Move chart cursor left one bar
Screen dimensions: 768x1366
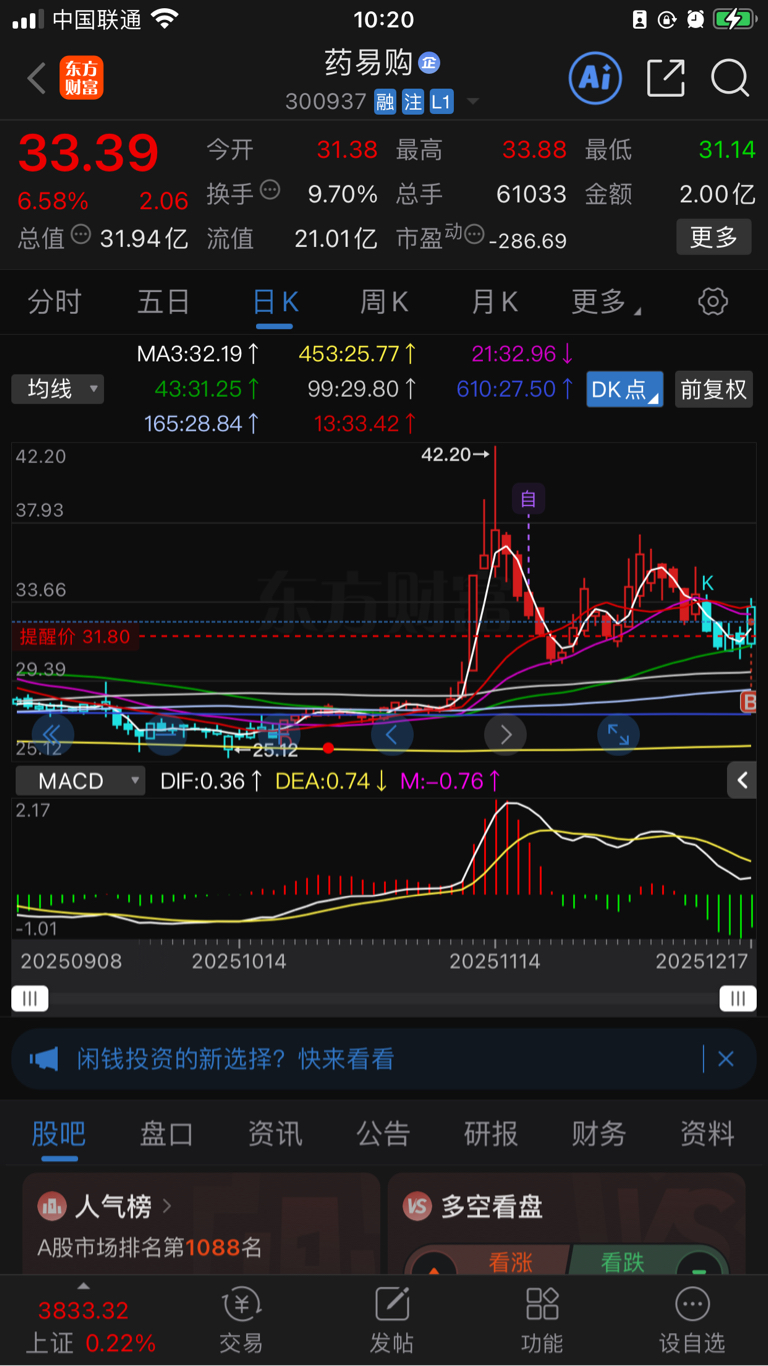pyautogui.click(x=392, y=735)
